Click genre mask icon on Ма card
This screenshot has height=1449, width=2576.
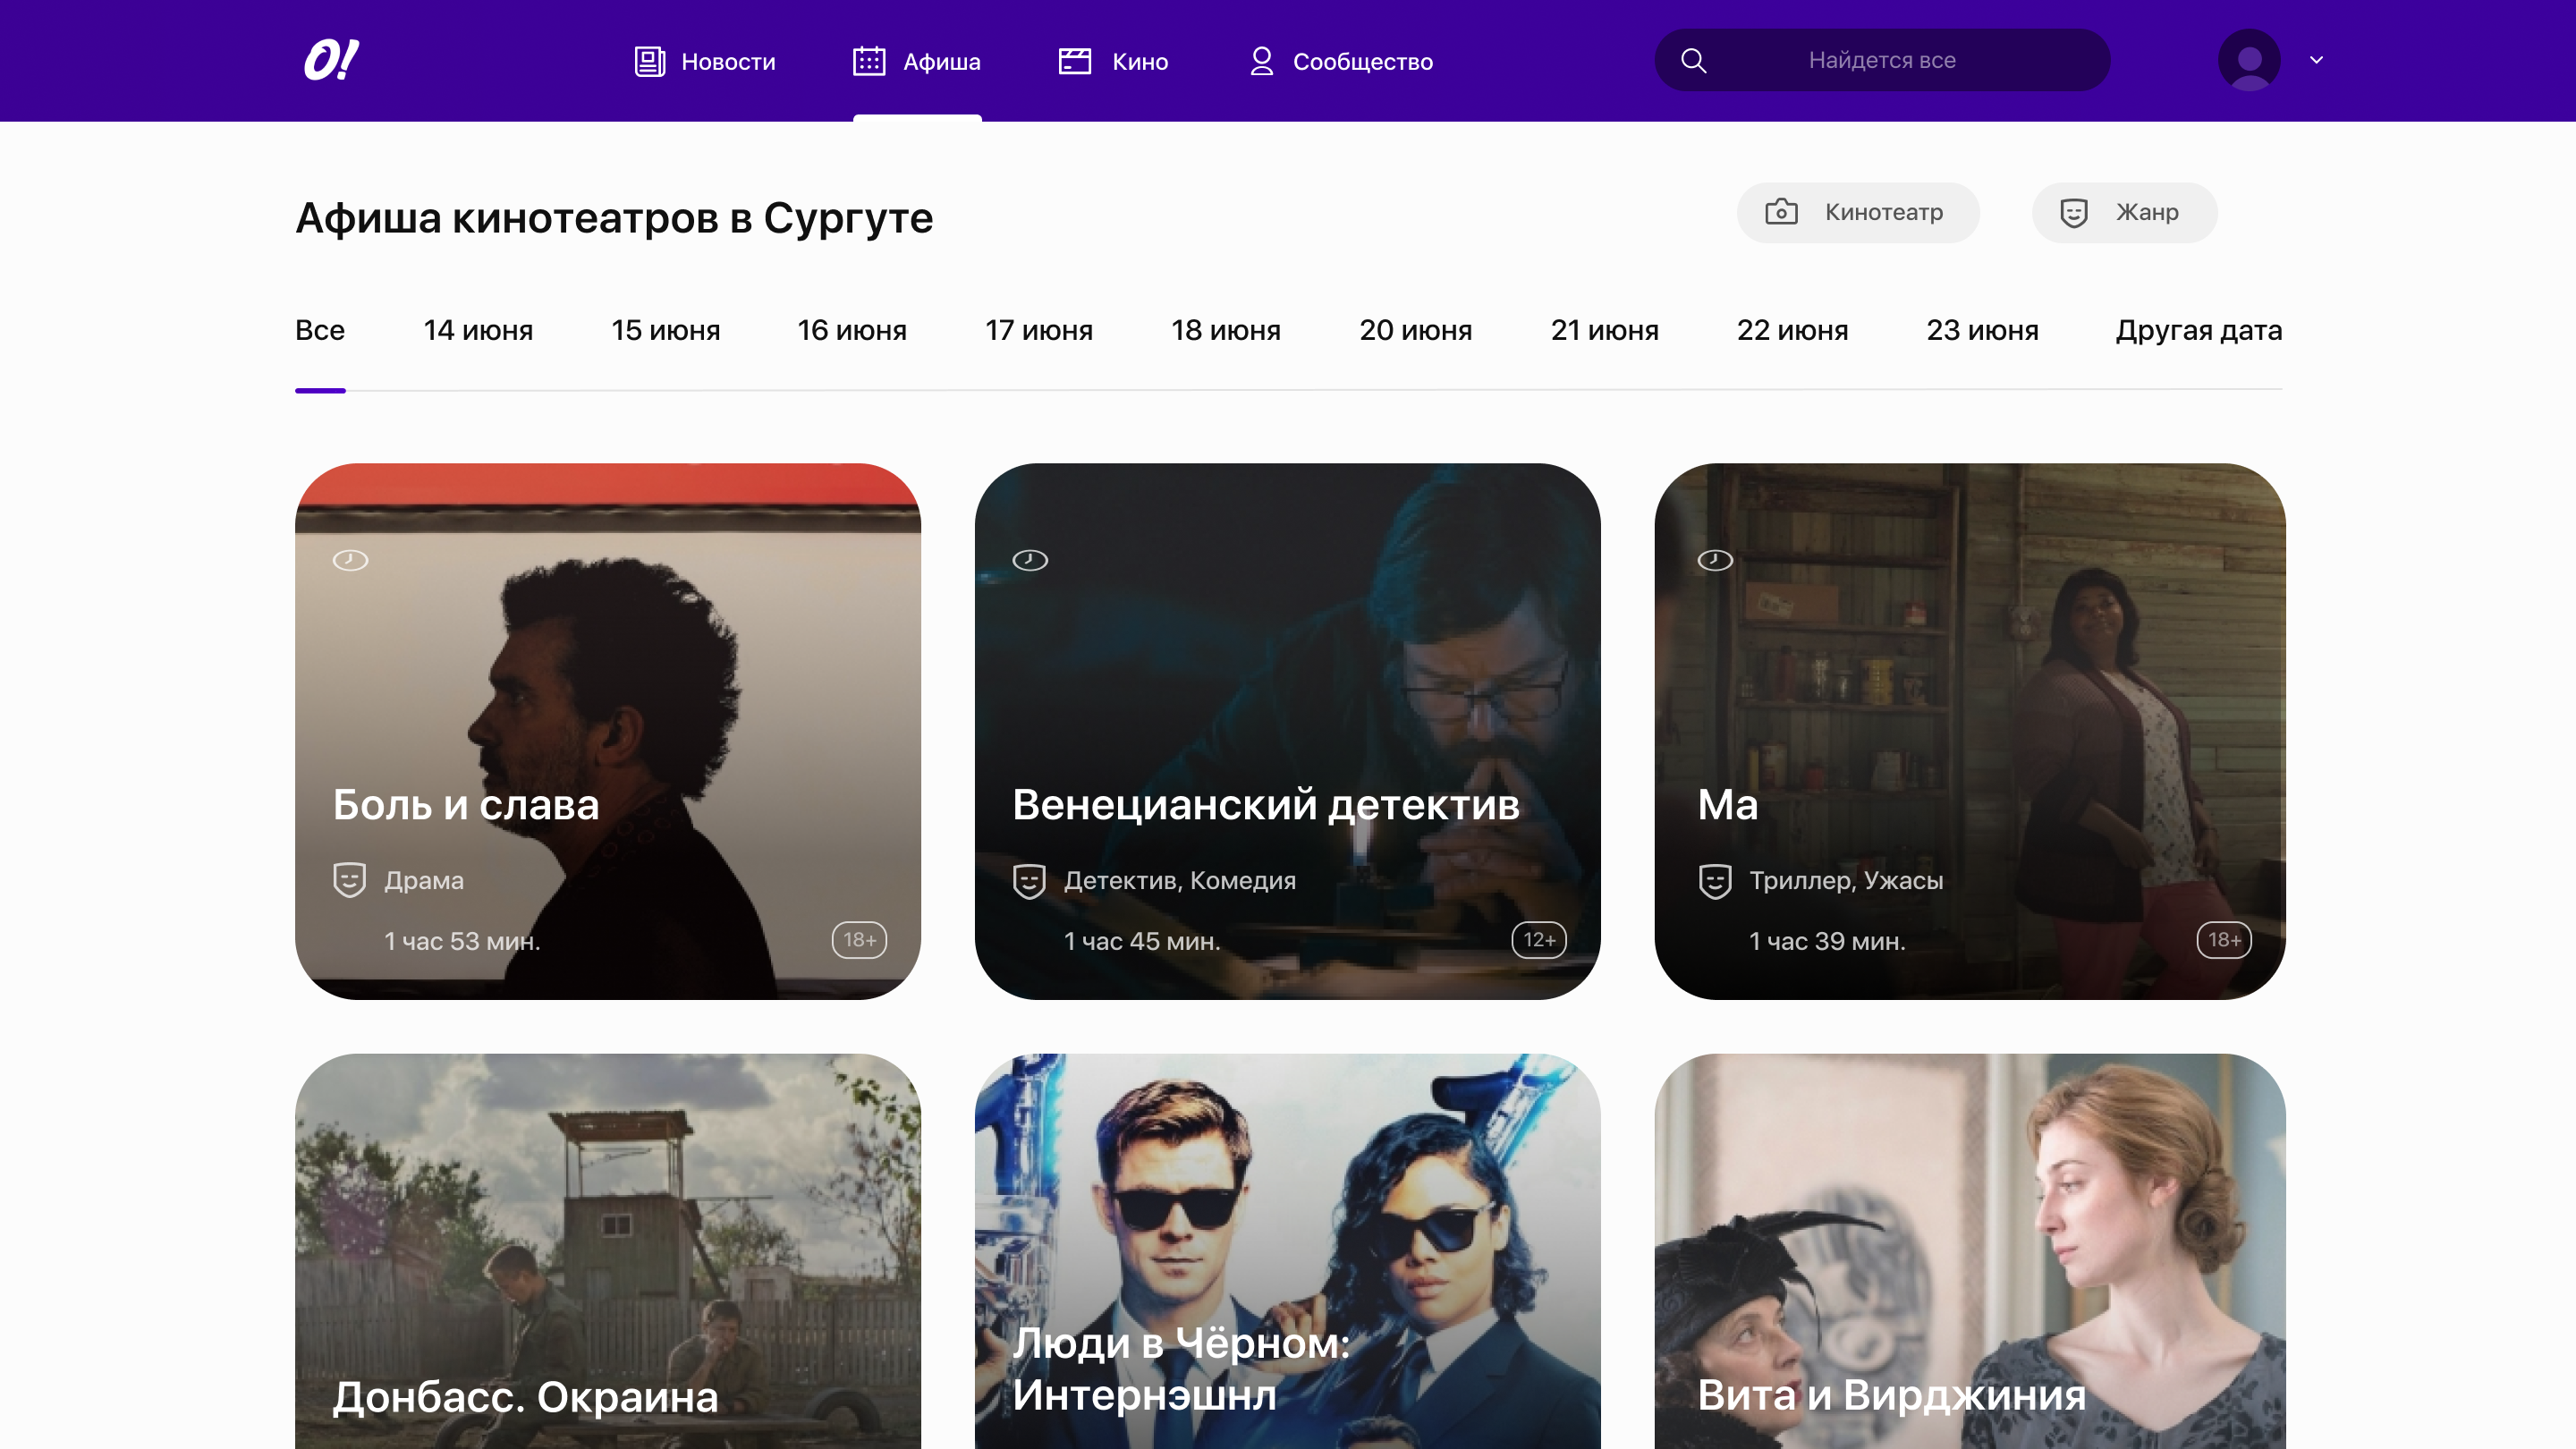(x=1714, y=881)
